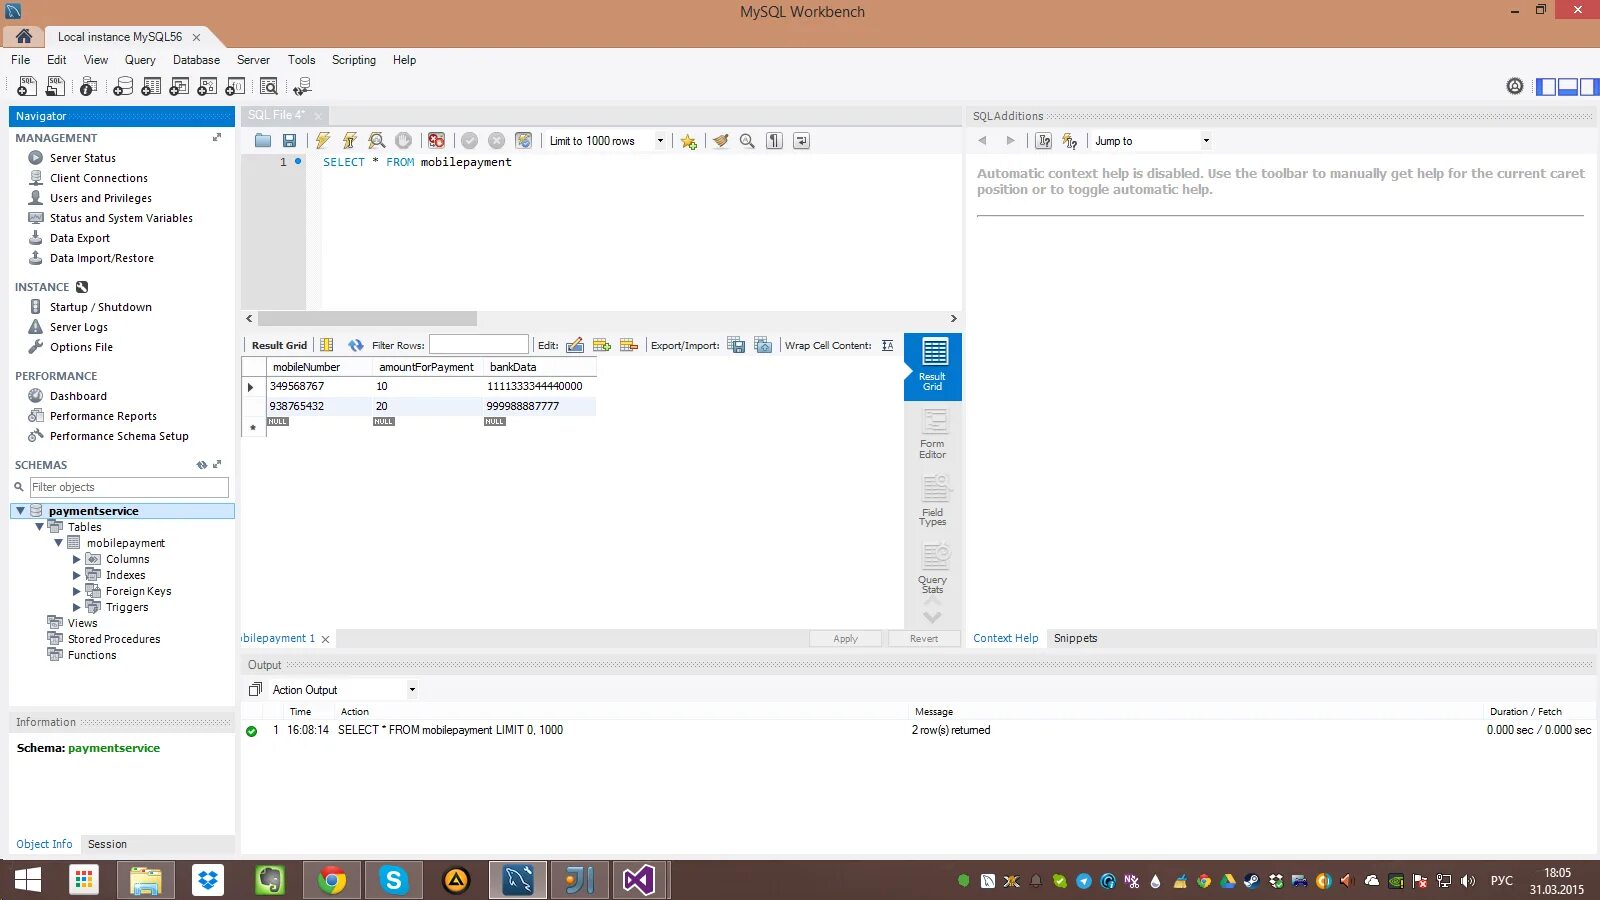
Task: Open Google Chrome from the taskbar
Action: (332, 880)
